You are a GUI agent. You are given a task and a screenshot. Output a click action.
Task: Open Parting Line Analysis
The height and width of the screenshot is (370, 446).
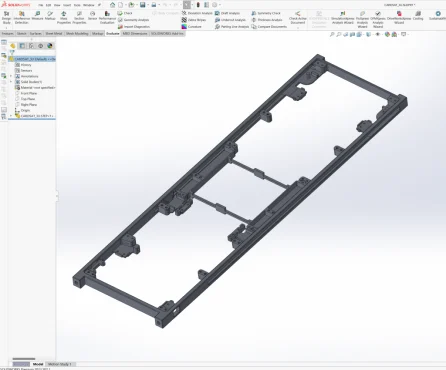point(232,27)
